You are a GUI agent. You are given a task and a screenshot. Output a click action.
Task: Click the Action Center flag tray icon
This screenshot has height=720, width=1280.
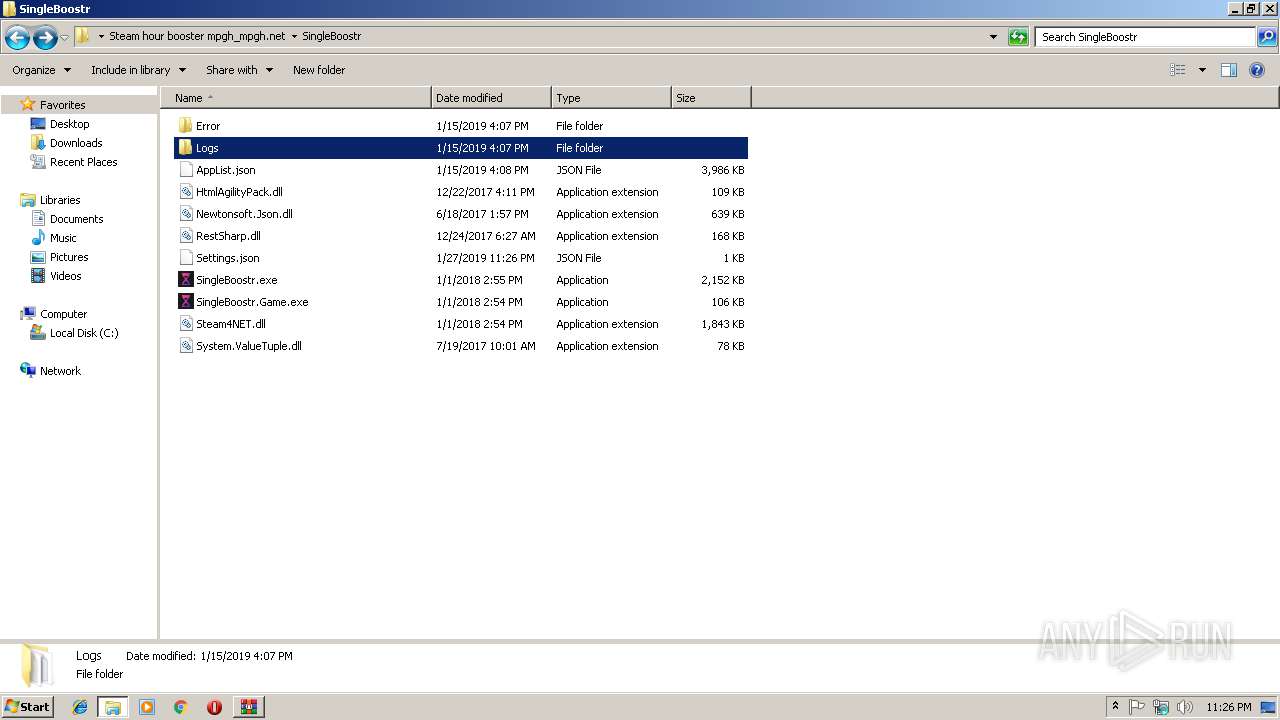1137,707
